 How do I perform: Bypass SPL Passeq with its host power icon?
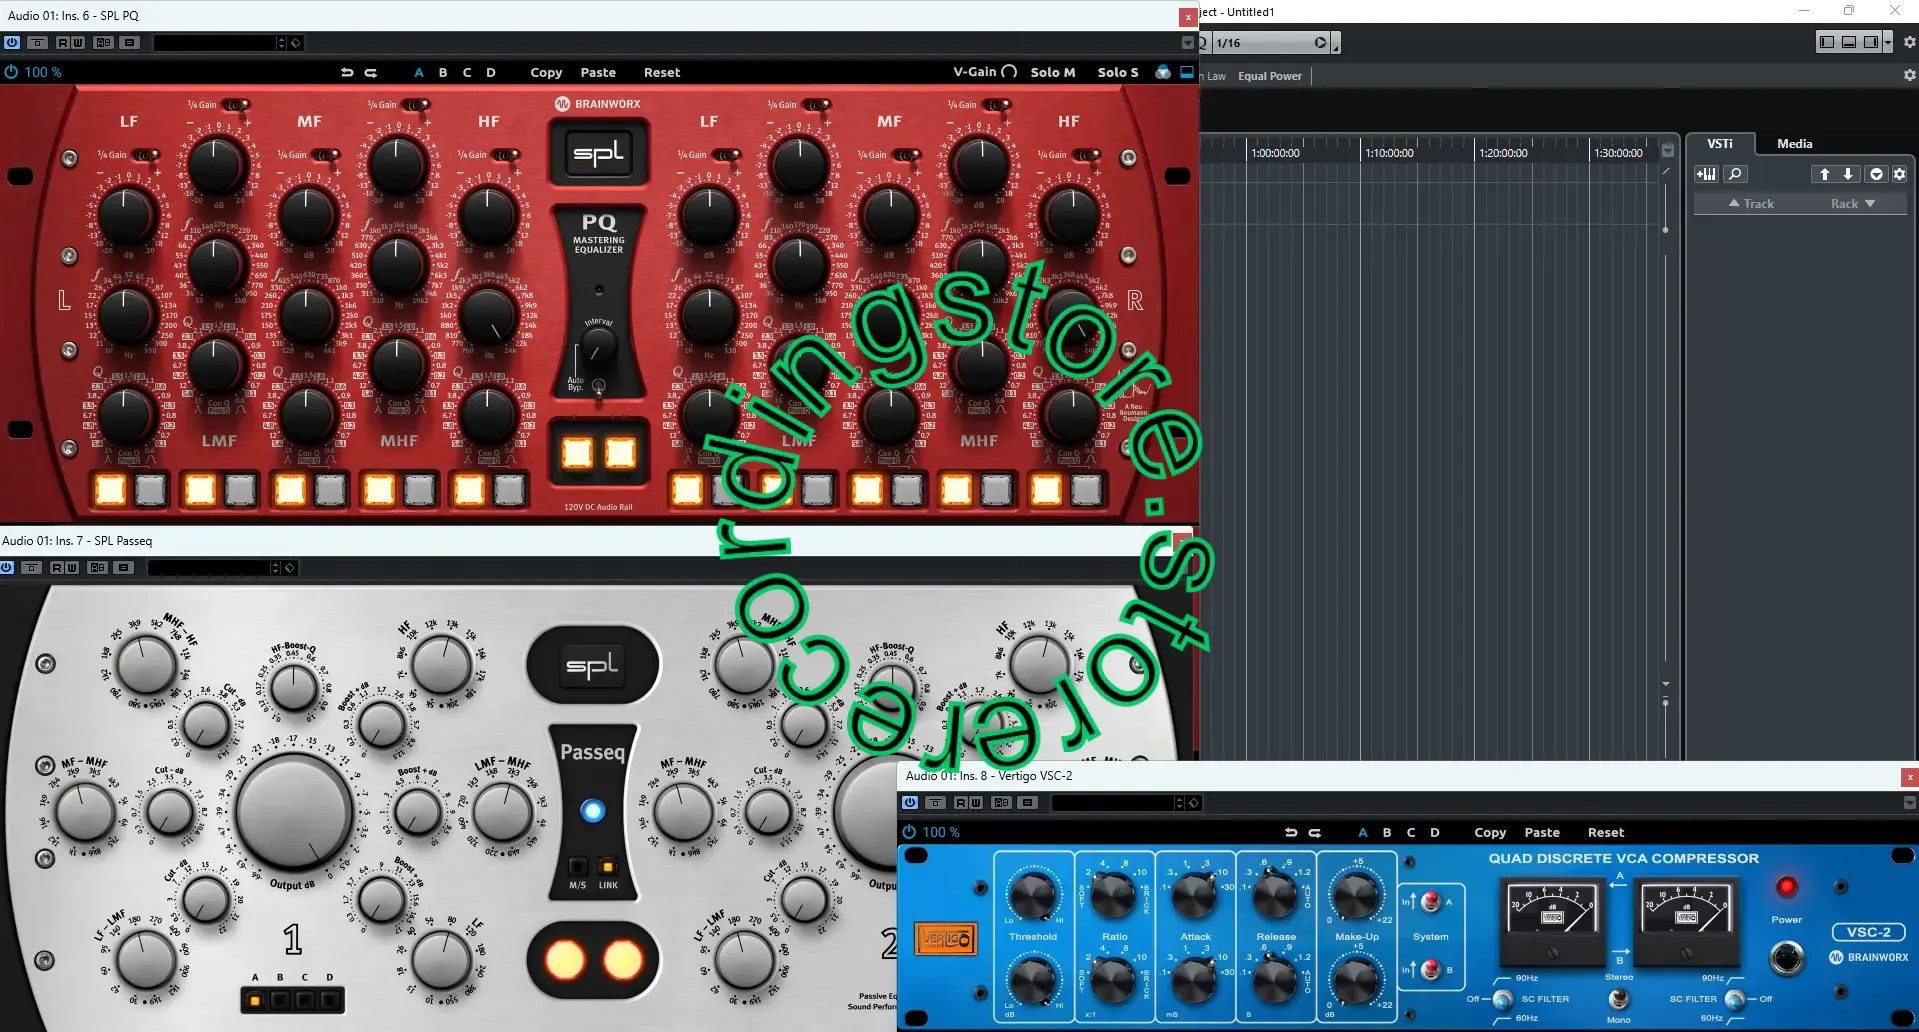[7, 568]
